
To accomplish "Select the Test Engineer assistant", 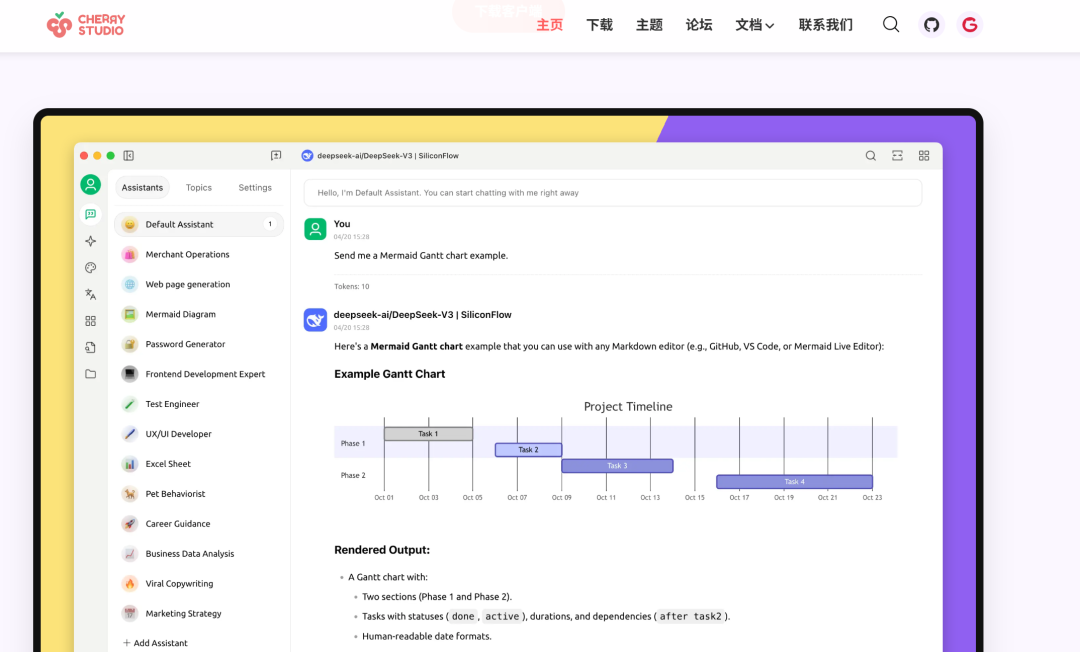I will coord(199,404).
